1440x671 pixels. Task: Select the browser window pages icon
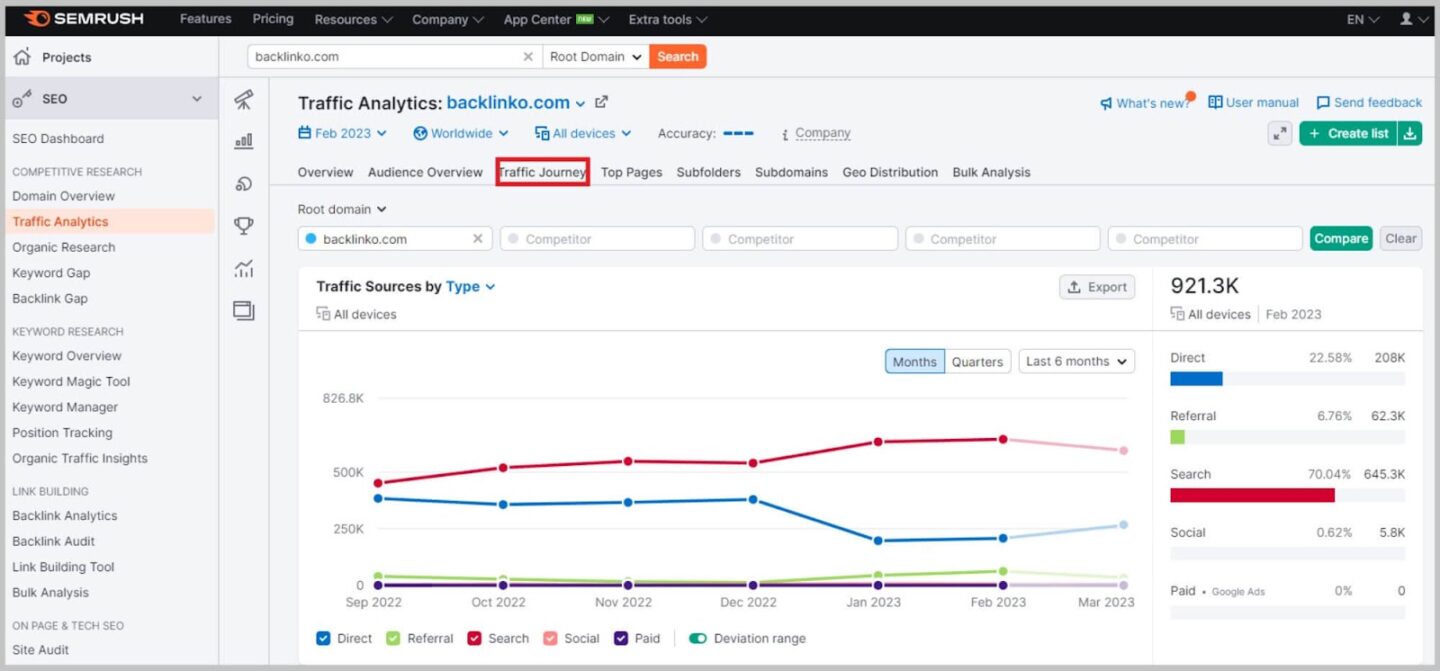pyautogui.click(x=243, y=311)
